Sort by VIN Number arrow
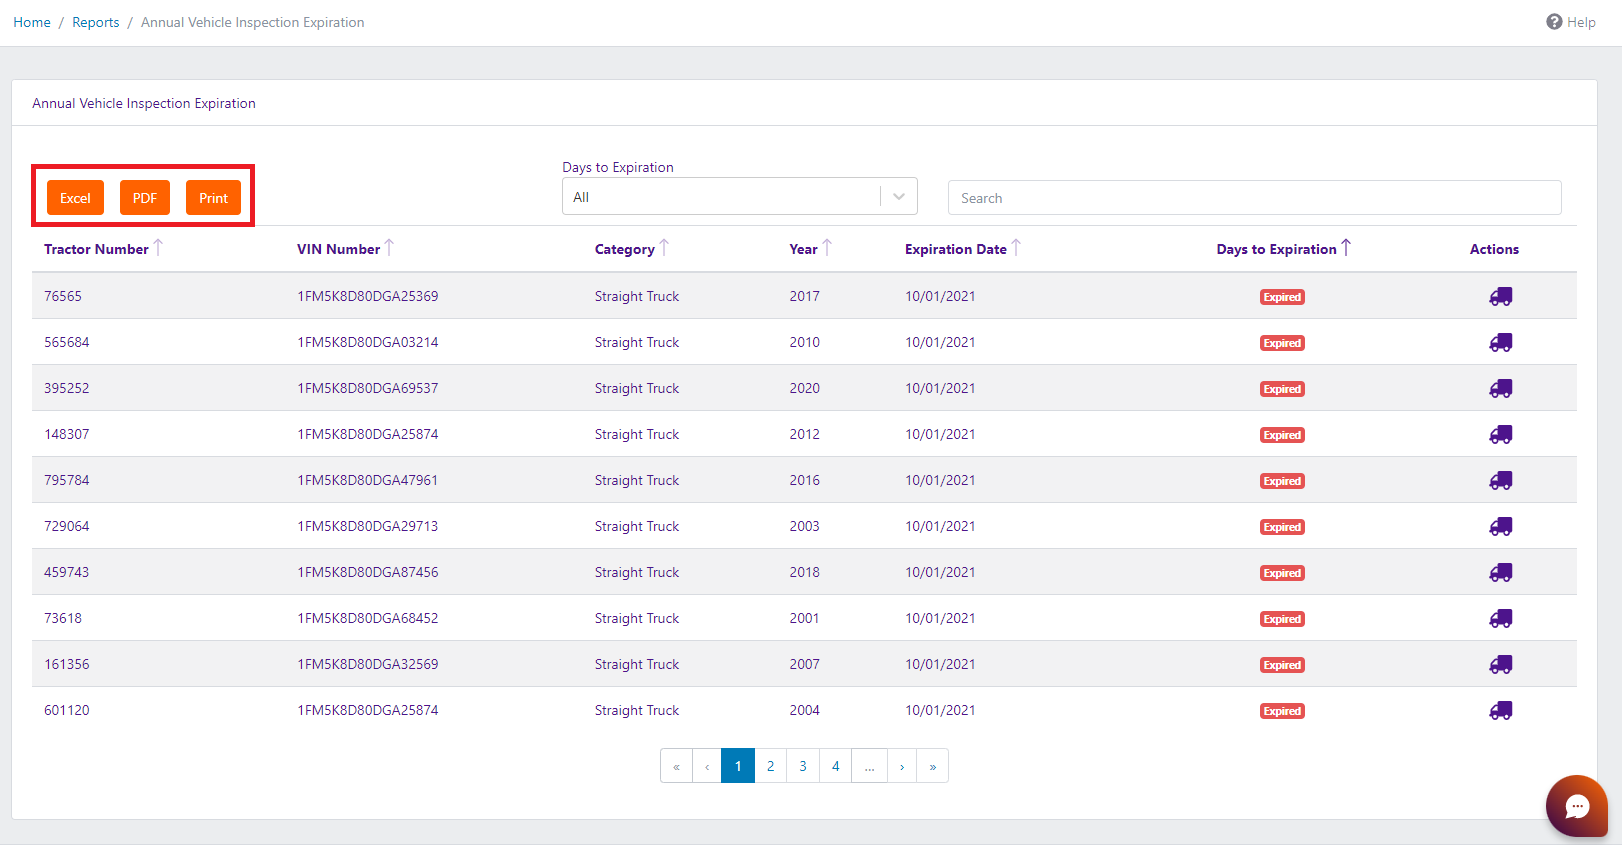This screenshot has width=1622, height=845. pyautogui.click(x=389, y=248)
